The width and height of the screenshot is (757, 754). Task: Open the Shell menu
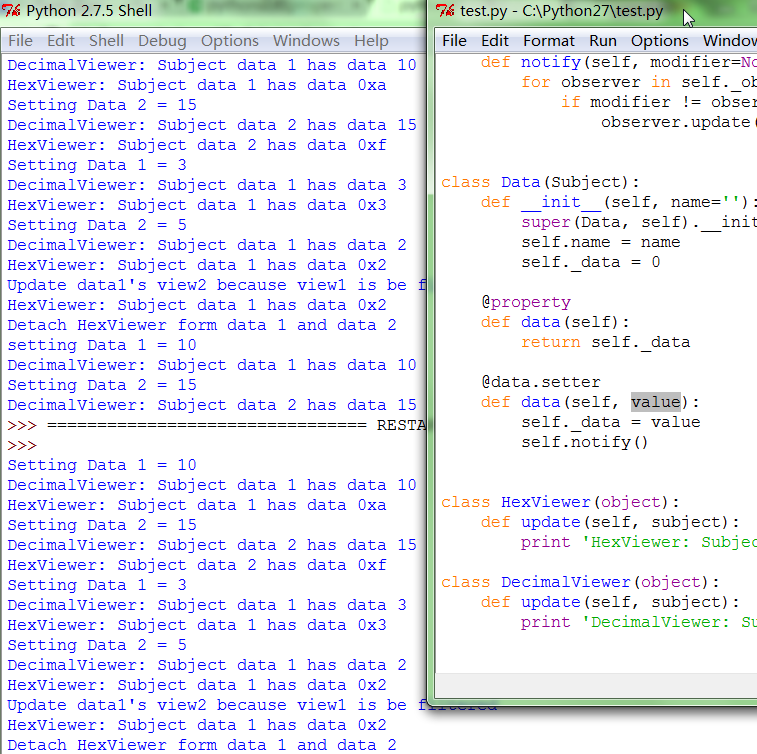(106, 41)
